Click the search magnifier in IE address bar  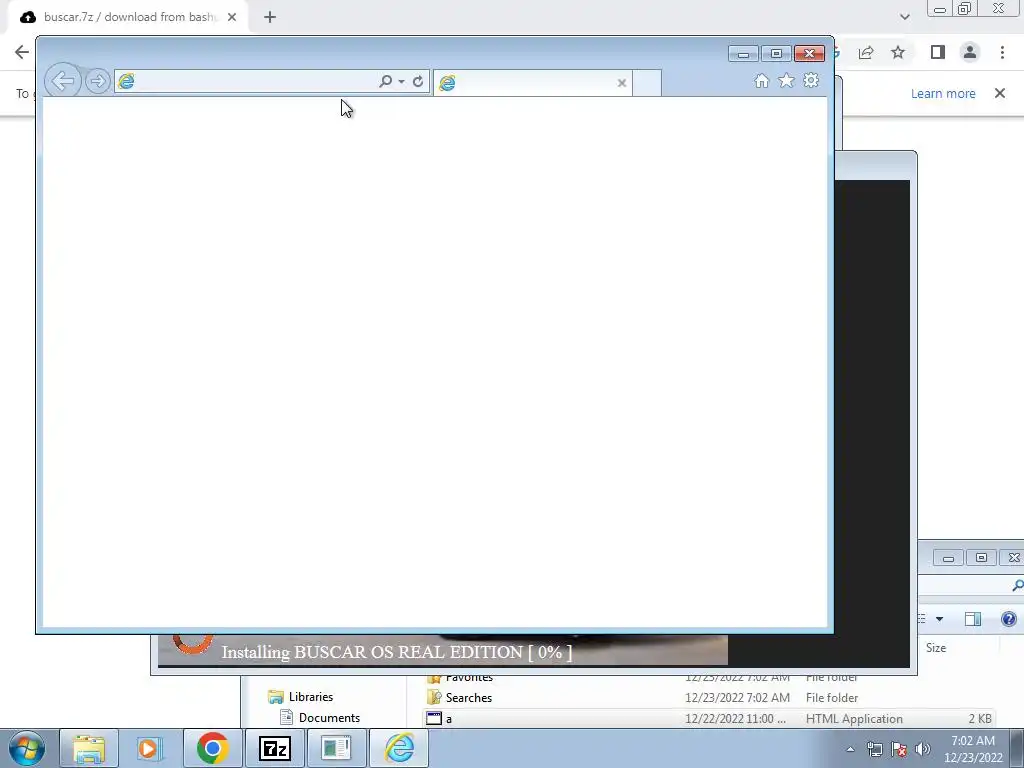[x=385, y=81]
